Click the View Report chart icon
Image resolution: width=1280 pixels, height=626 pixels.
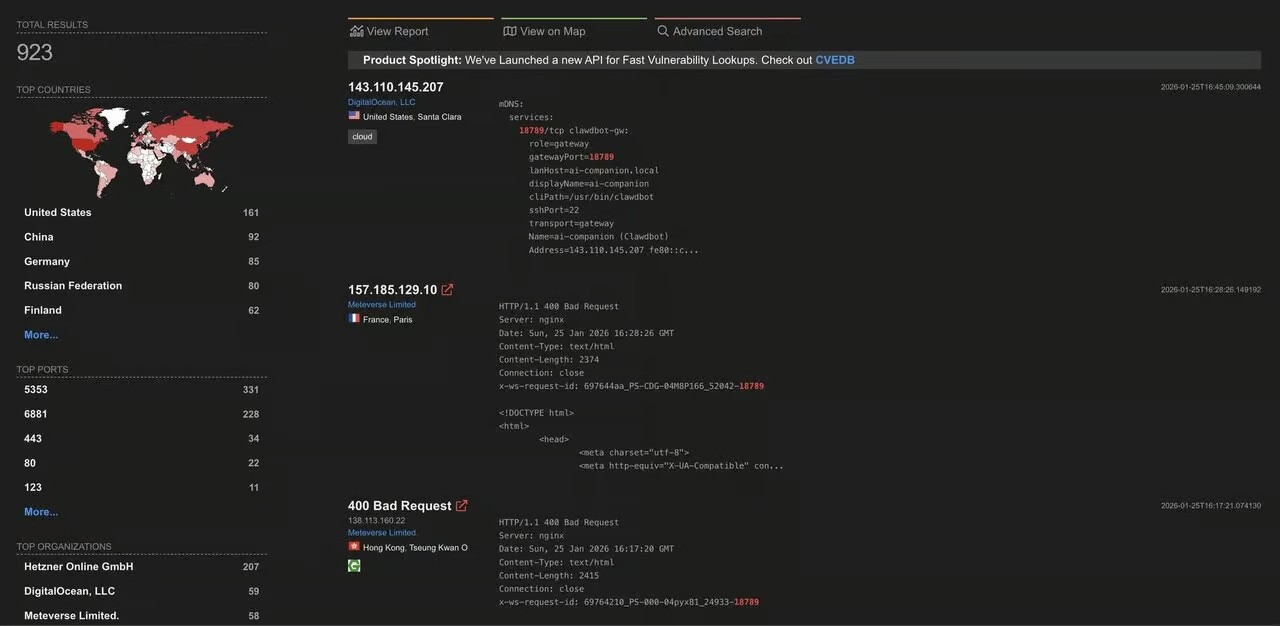[x=356, y=31]
